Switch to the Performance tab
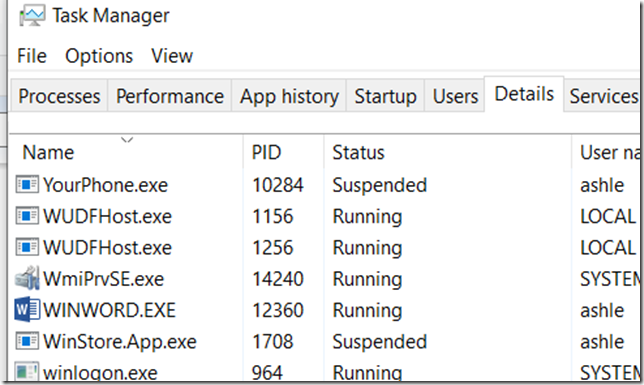The image size is (644, 385). coord(170,97)
